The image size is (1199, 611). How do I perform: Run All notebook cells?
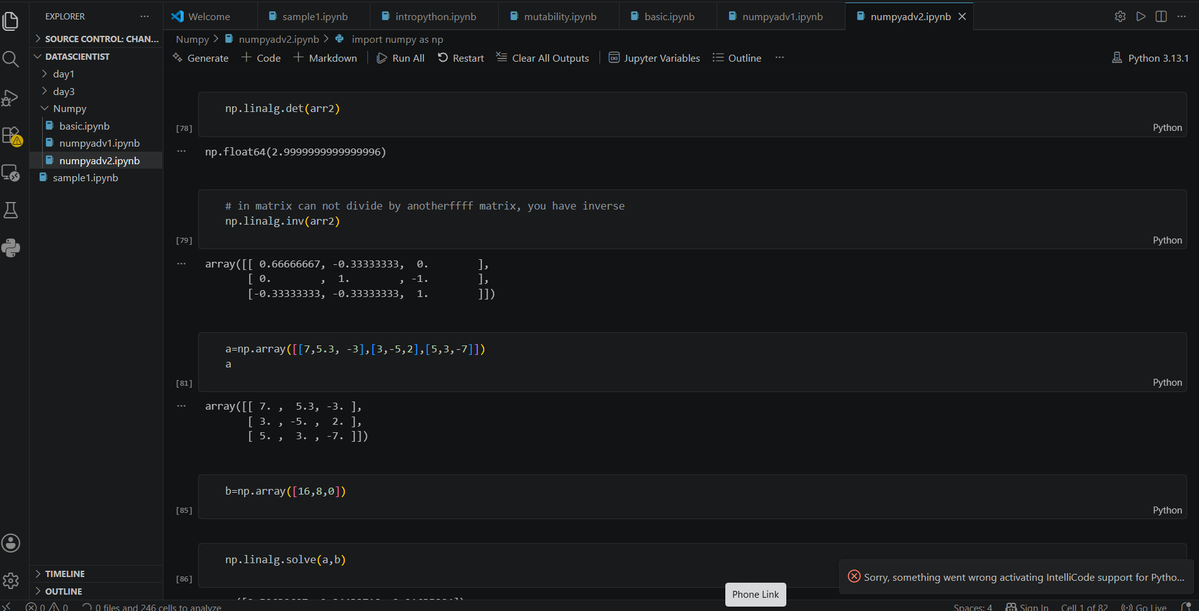[401, 58]
